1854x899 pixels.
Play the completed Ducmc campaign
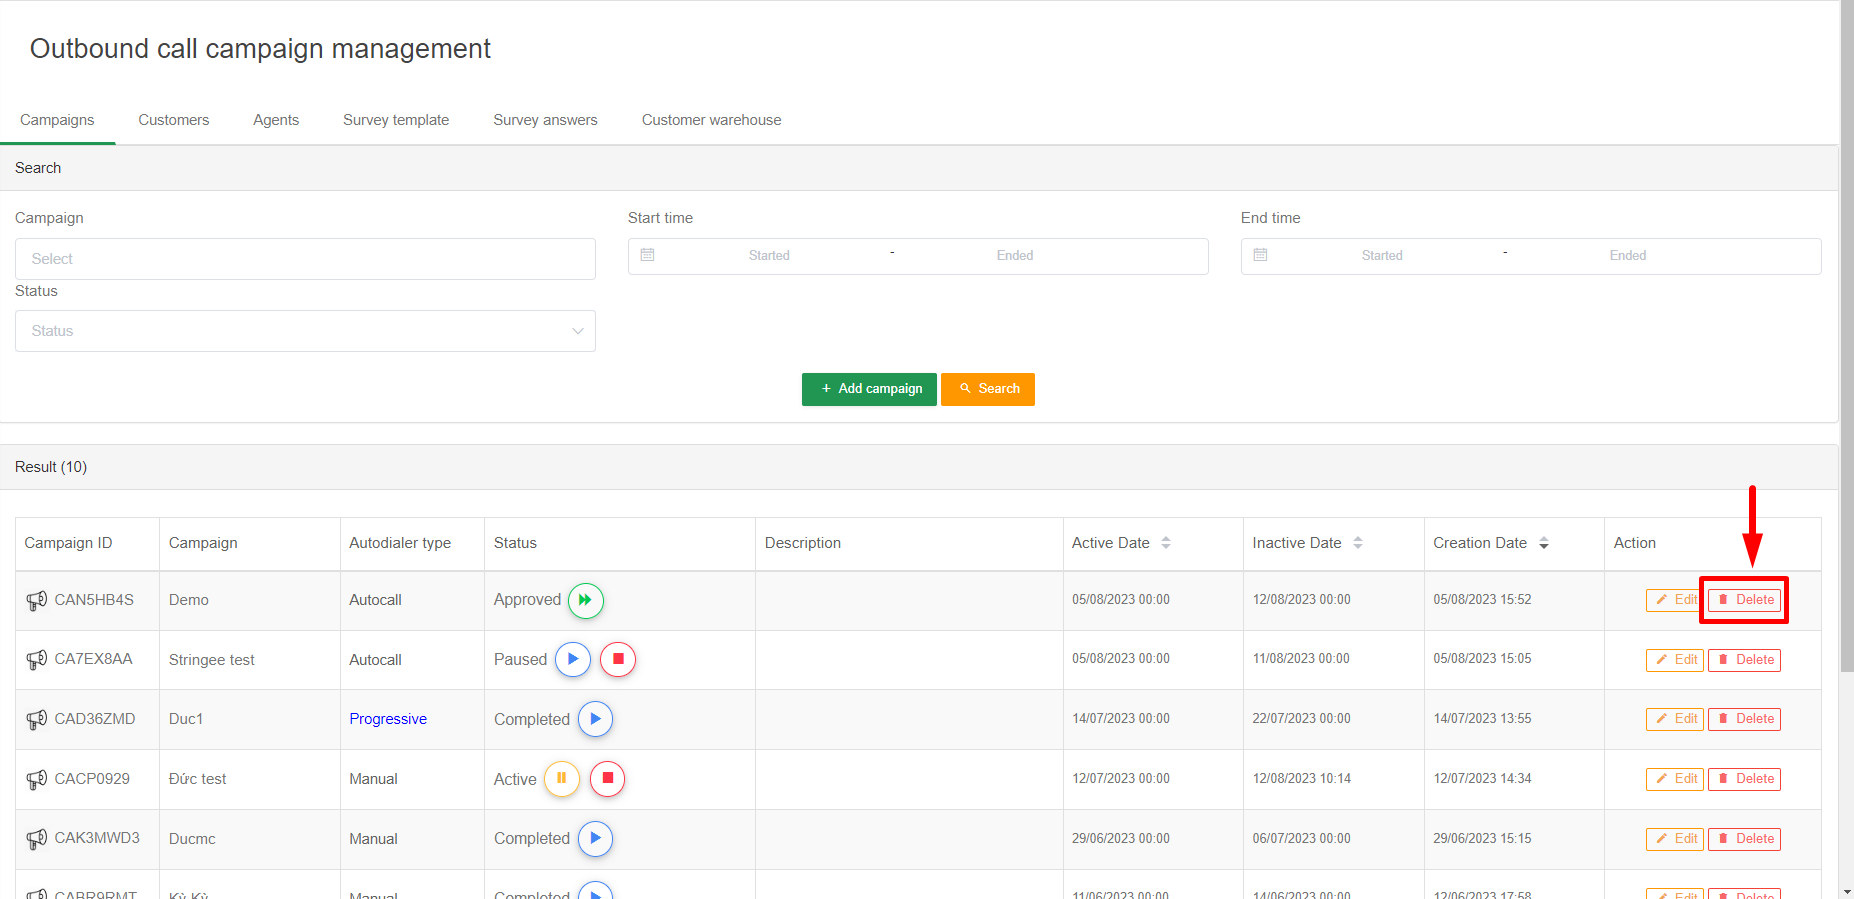595,839
